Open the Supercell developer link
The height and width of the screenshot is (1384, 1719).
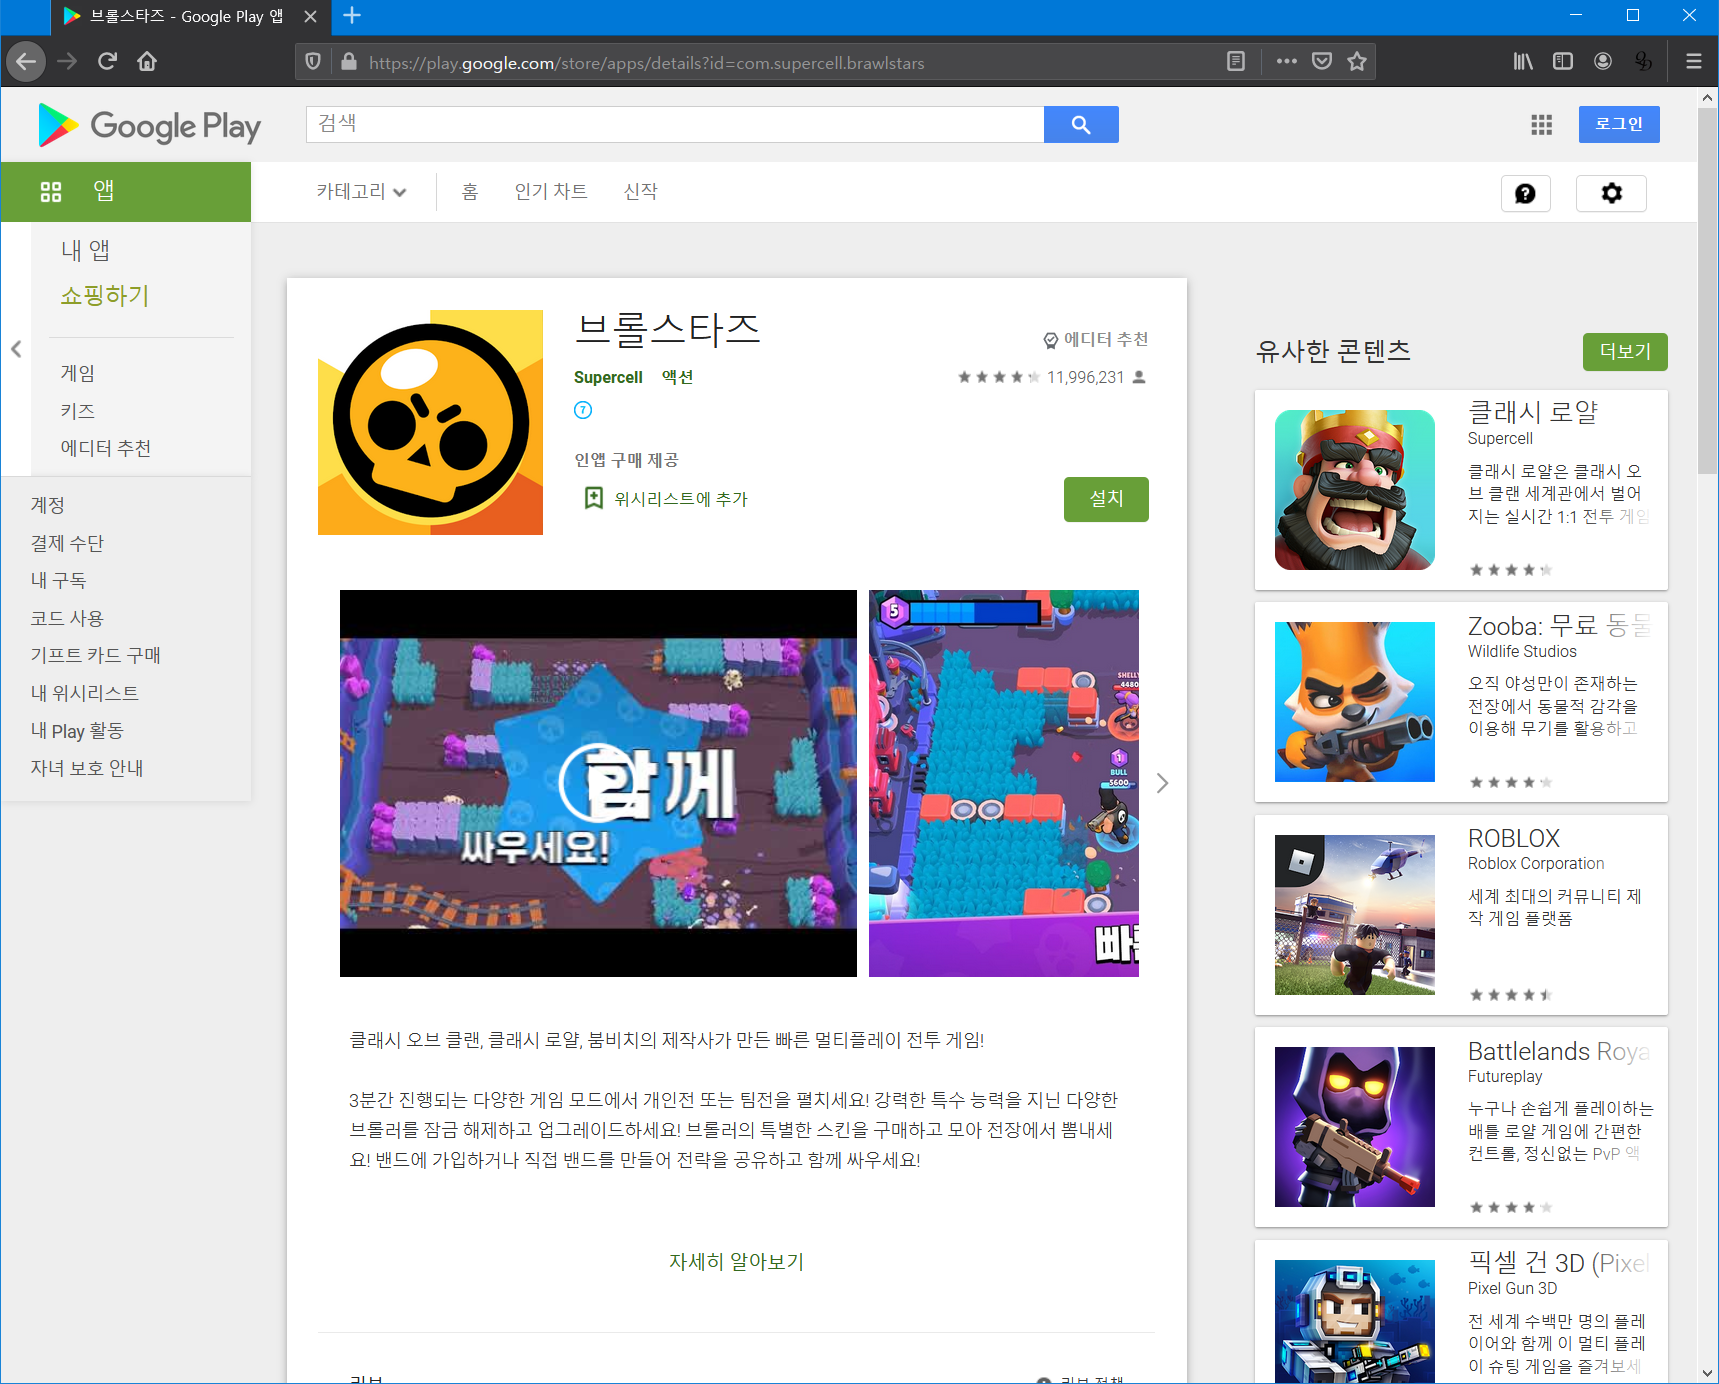[x=608, y=377]
